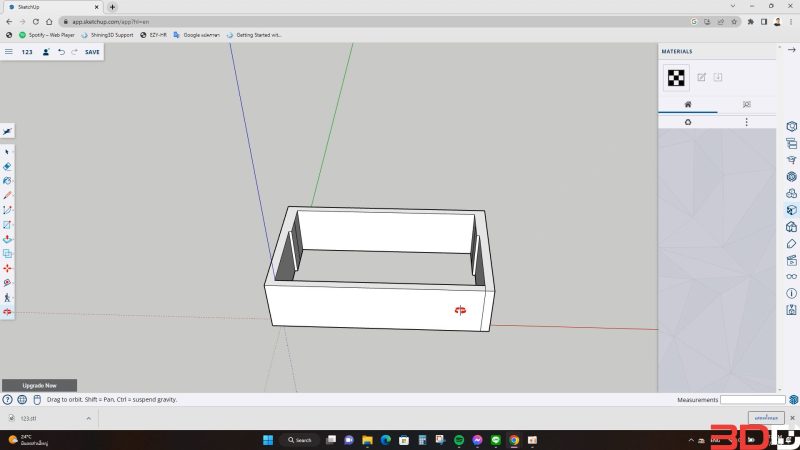Image resolution: width=800 pixels, height=450 pixels.
Task: Open the hamburger main menu
Action: 9,52
